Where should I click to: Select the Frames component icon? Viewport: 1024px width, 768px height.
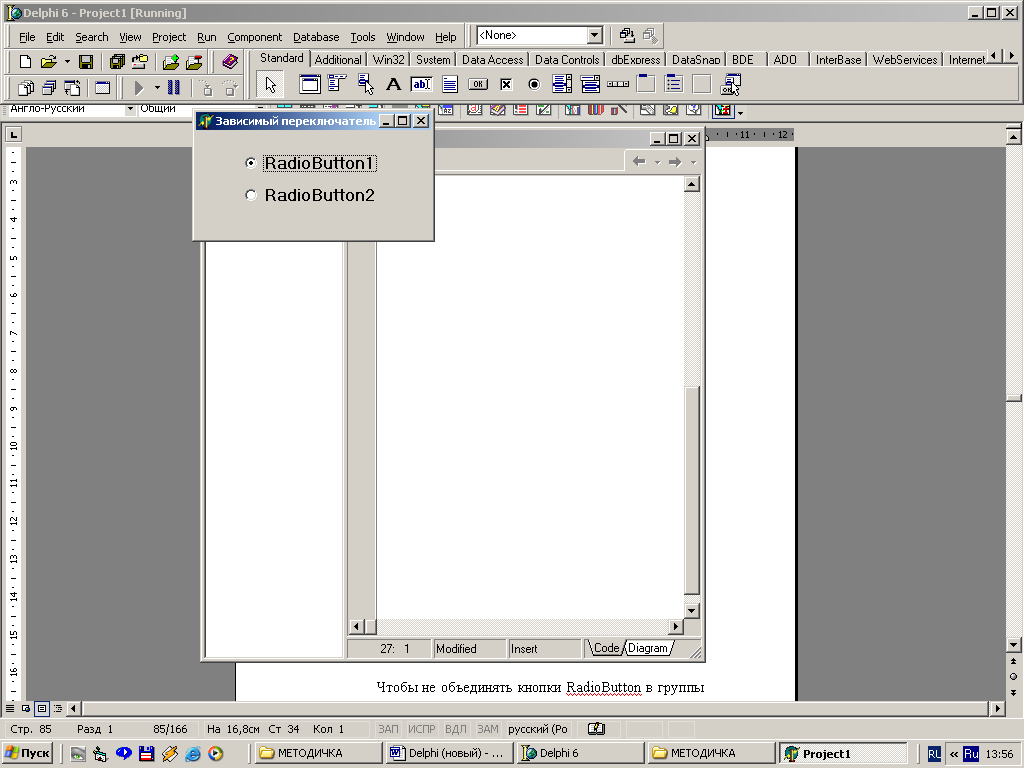click(x=310, y=85)
